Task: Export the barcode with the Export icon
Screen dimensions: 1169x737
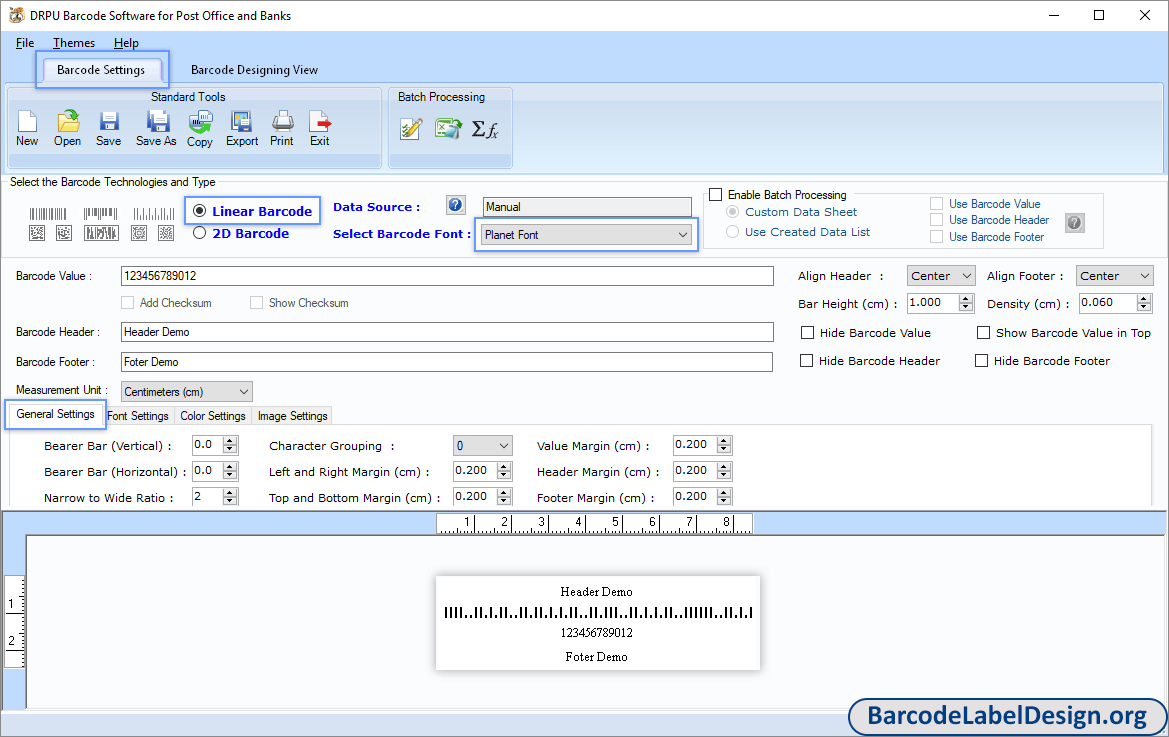Action: pos(242,122)
